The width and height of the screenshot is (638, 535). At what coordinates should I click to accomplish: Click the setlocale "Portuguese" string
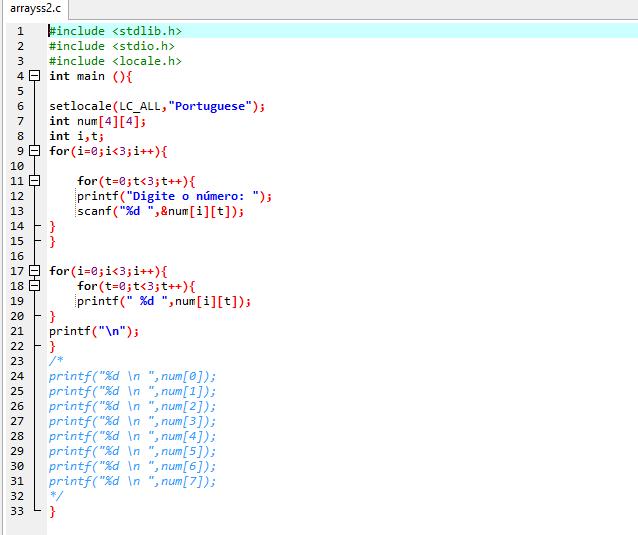pos(210,106)
